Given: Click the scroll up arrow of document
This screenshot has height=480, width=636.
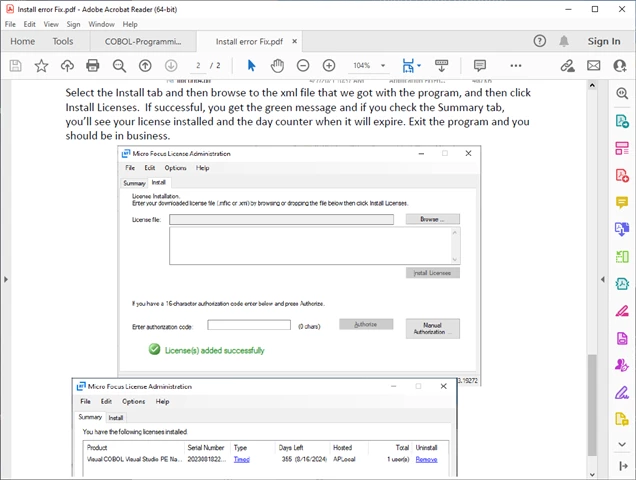Looking at the screenshot, I should 592,85.
